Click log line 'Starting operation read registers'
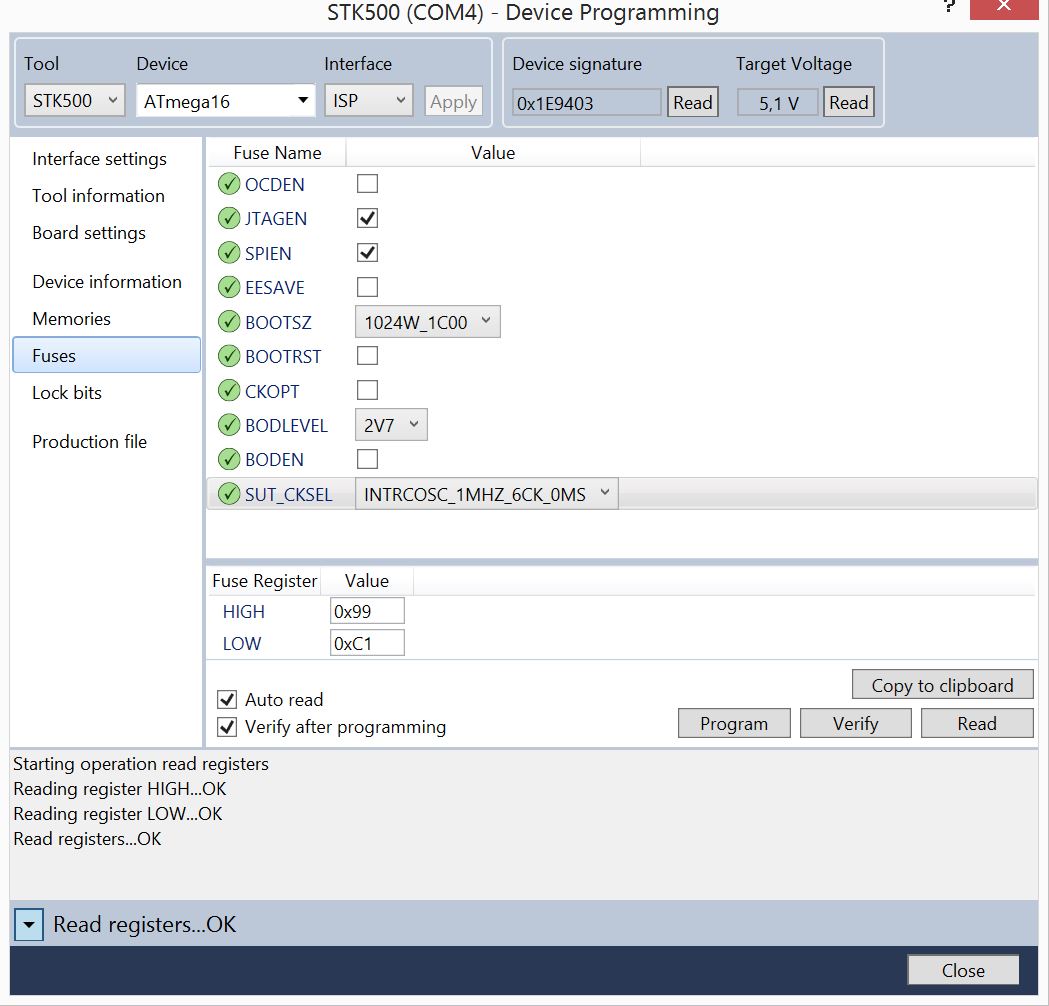This screenshot has height=1006, width=1049. pyautogui.click(x=141, y=764)
